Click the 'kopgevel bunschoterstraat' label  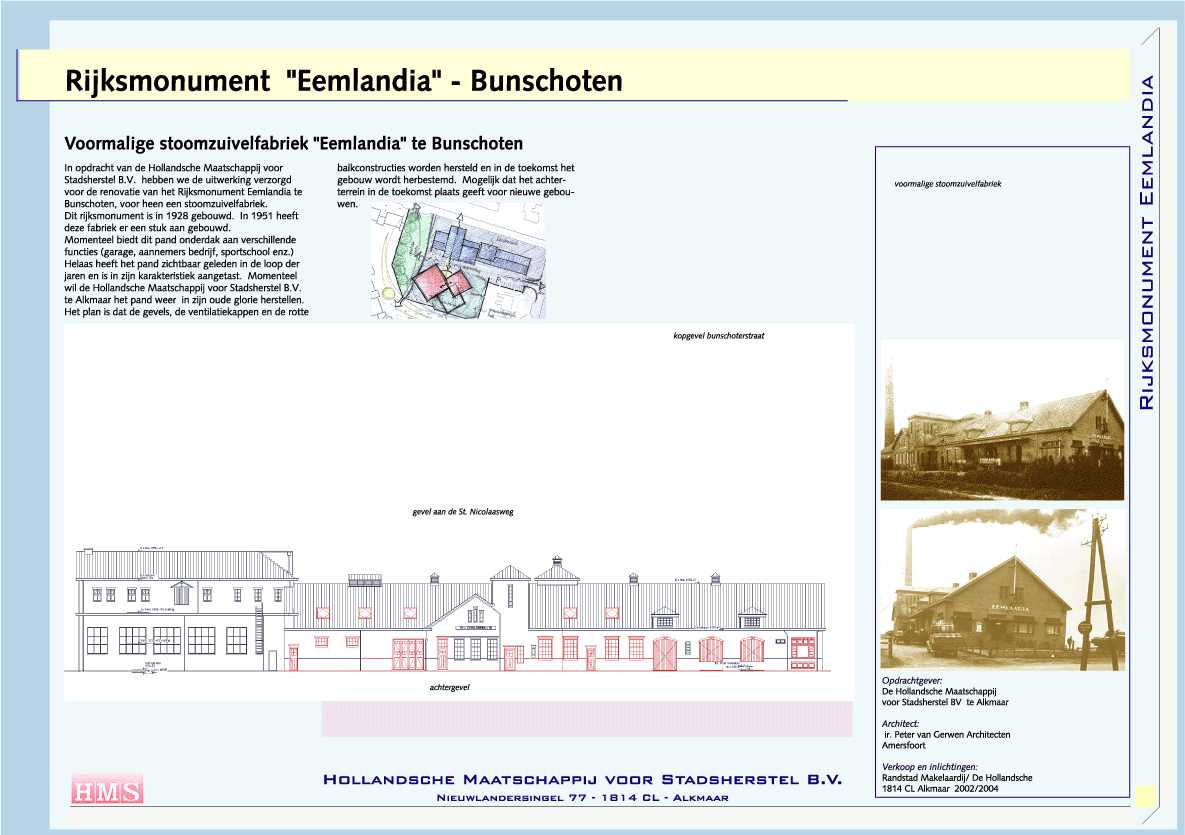coord(719,336)
